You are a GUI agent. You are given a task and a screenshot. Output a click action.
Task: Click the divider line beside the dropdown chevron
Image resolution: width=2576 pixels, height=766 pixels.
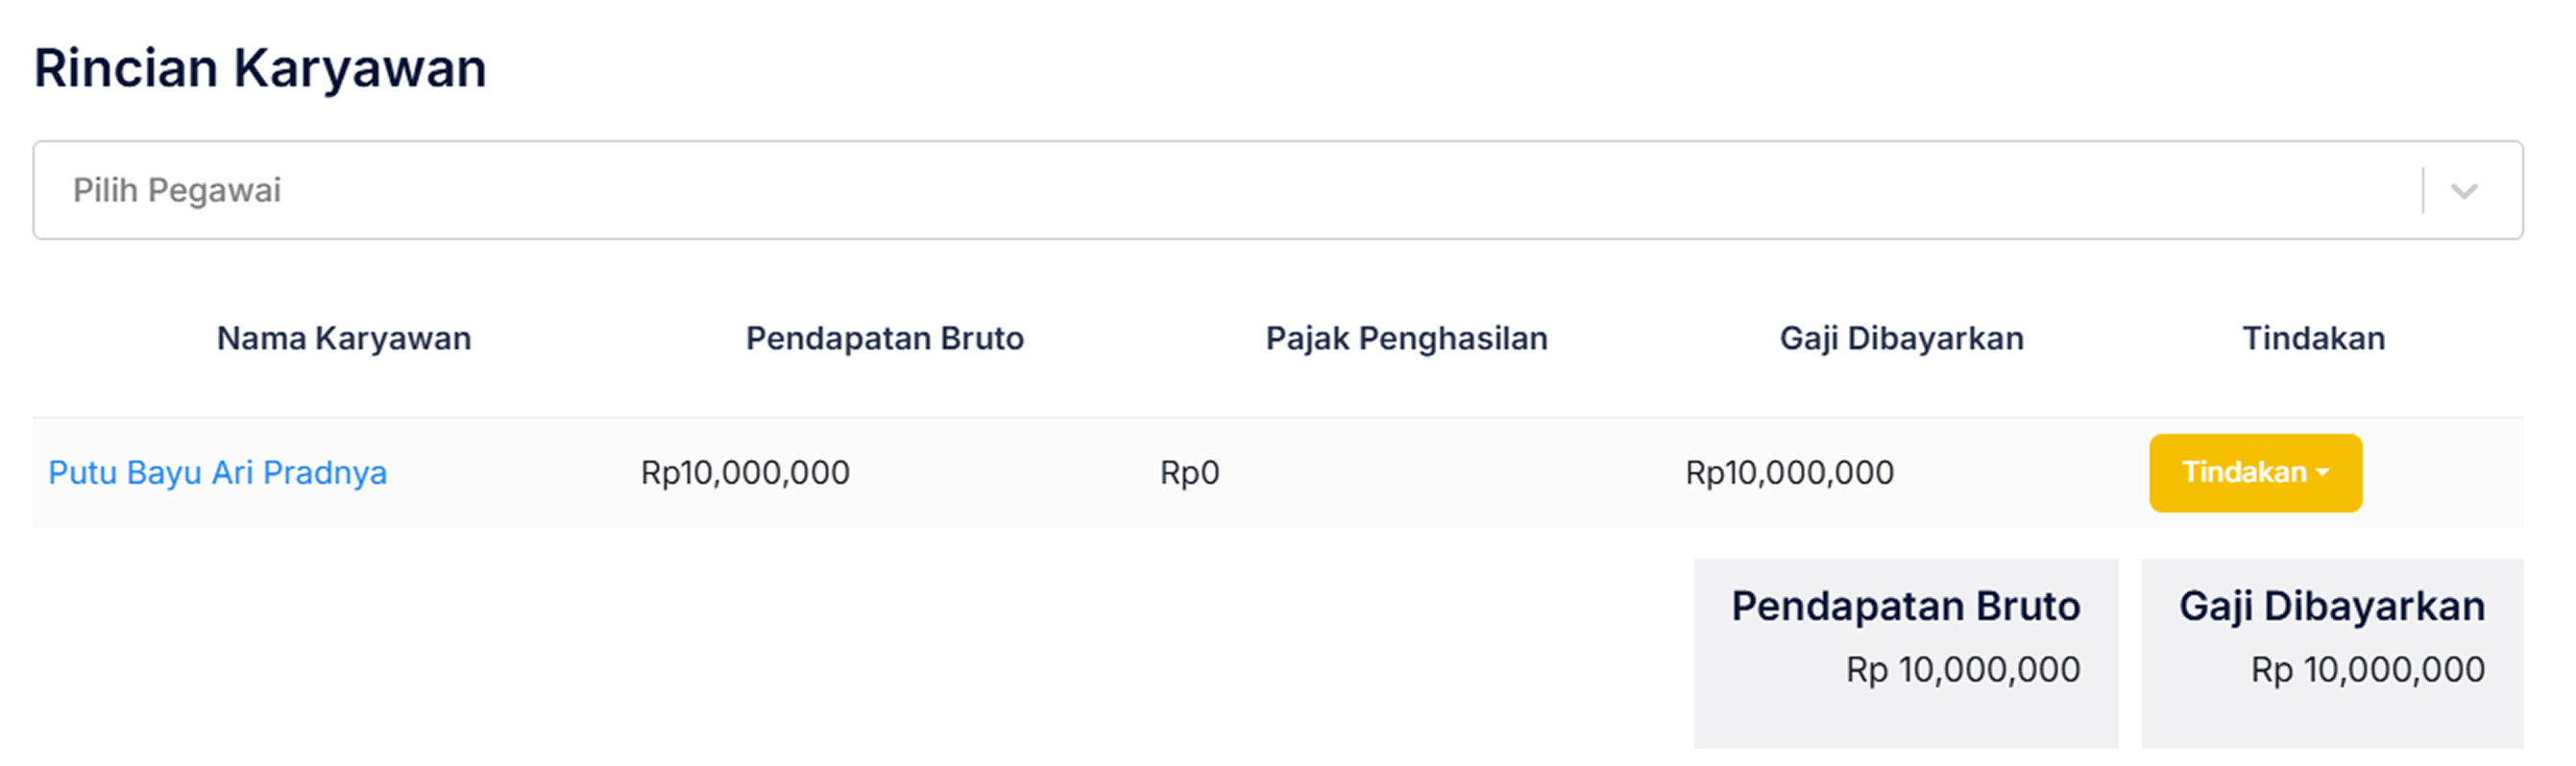point(2424,190)
